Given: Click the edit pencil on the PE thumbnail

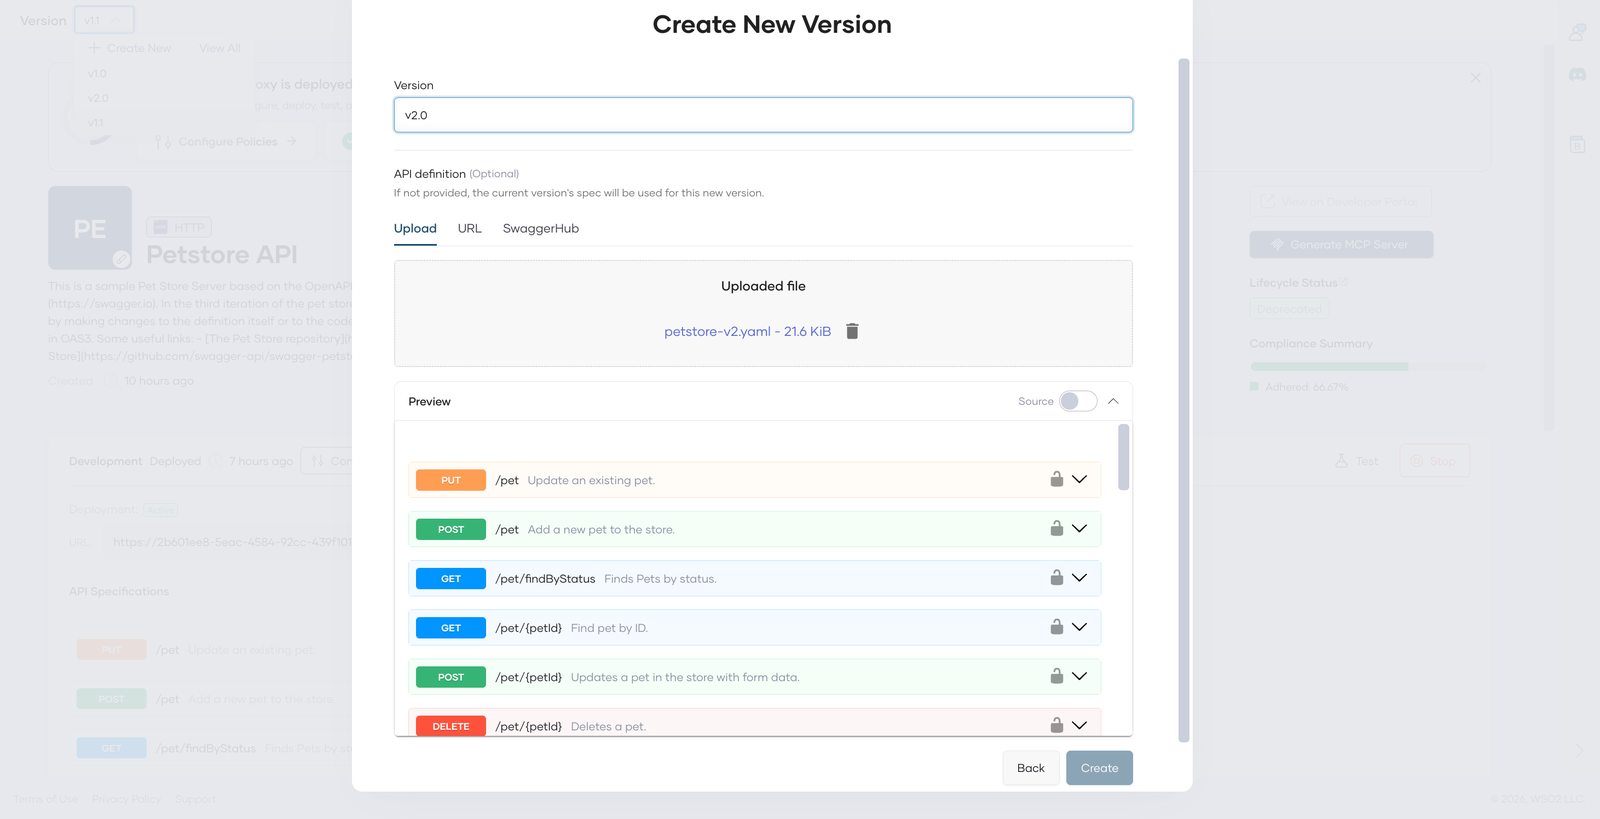Looking at the screenshot, I should [121, 260].
